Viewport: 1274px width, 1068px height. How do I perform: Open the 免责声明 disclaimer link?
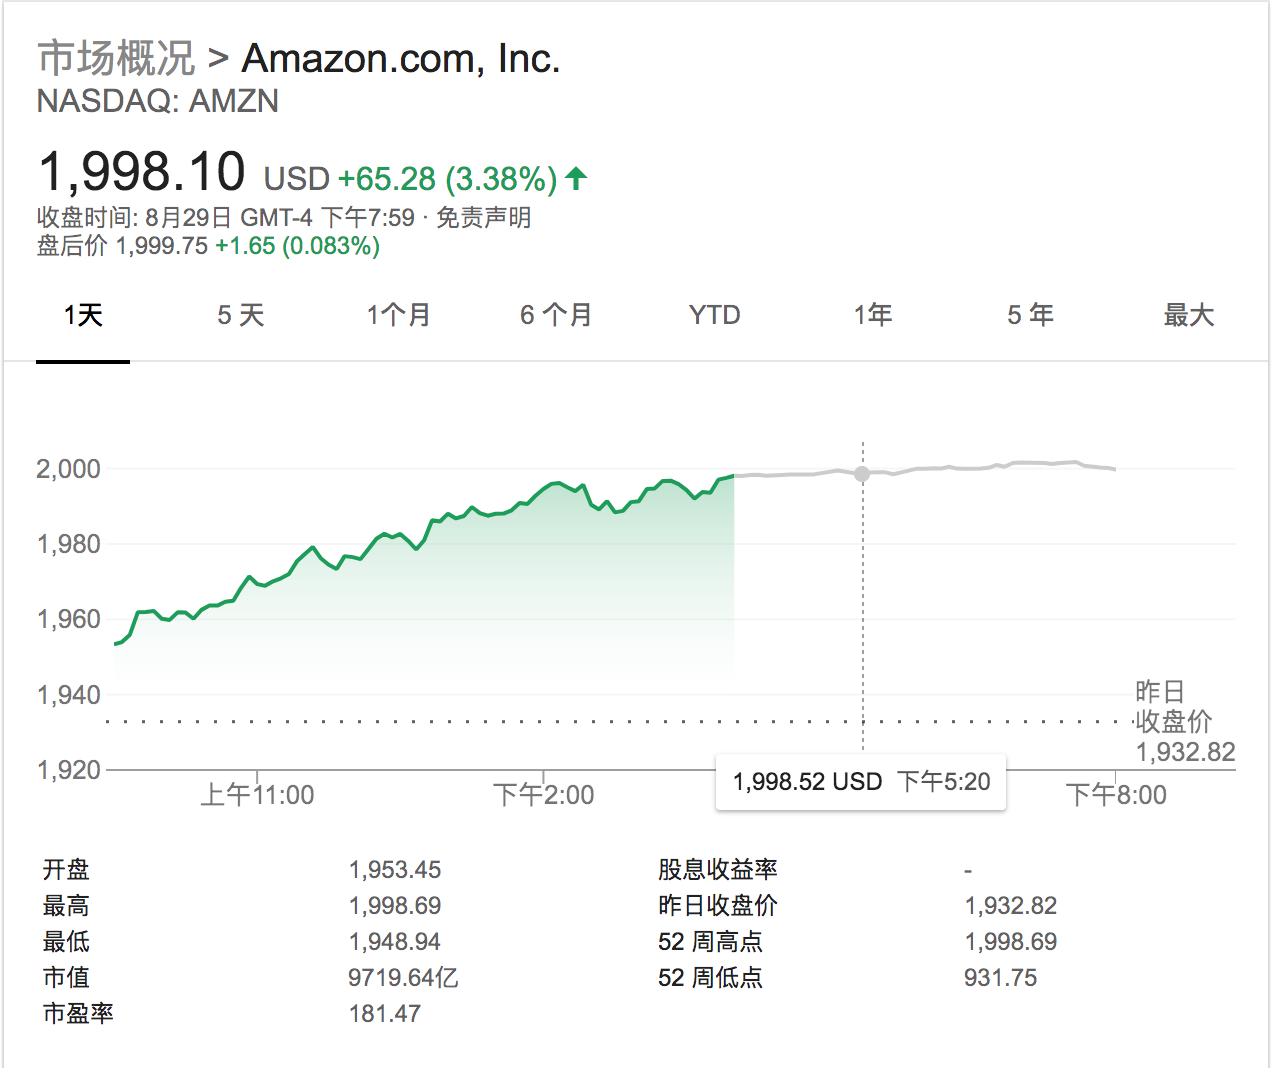[483, 218]
